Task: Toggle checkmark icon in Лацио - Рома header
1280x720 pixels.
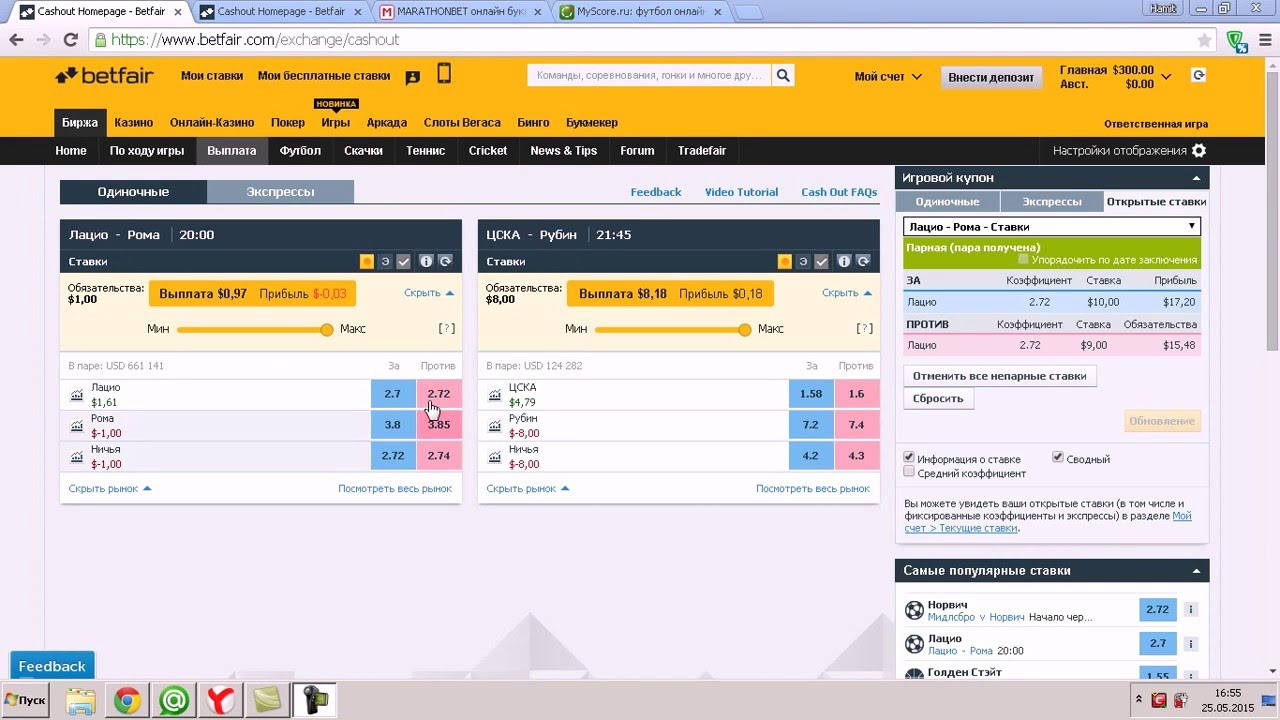Action: click(403, 261)
